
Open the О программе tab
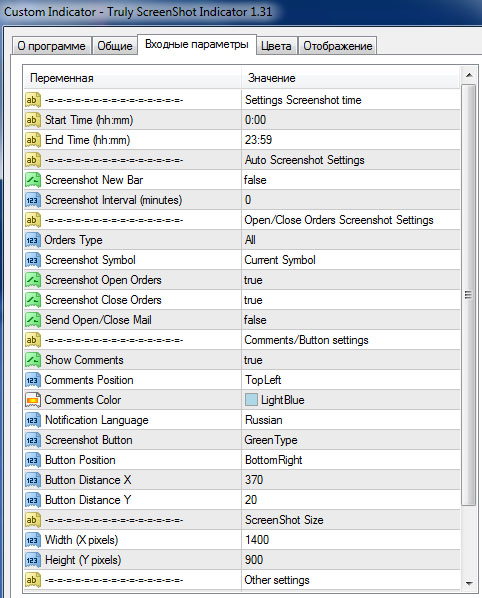(x=51, y=46)
